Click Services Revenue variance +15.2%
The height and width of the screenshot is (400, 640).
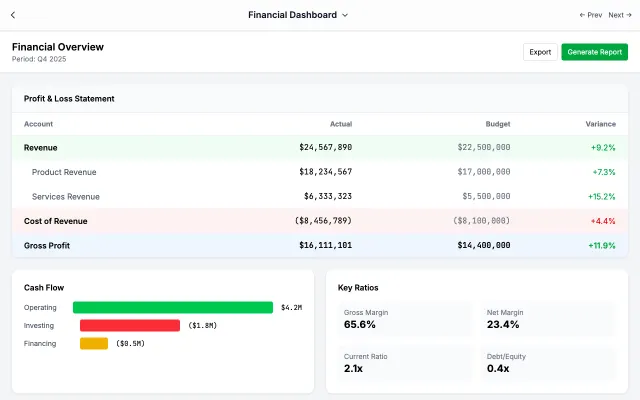point(601,197)
